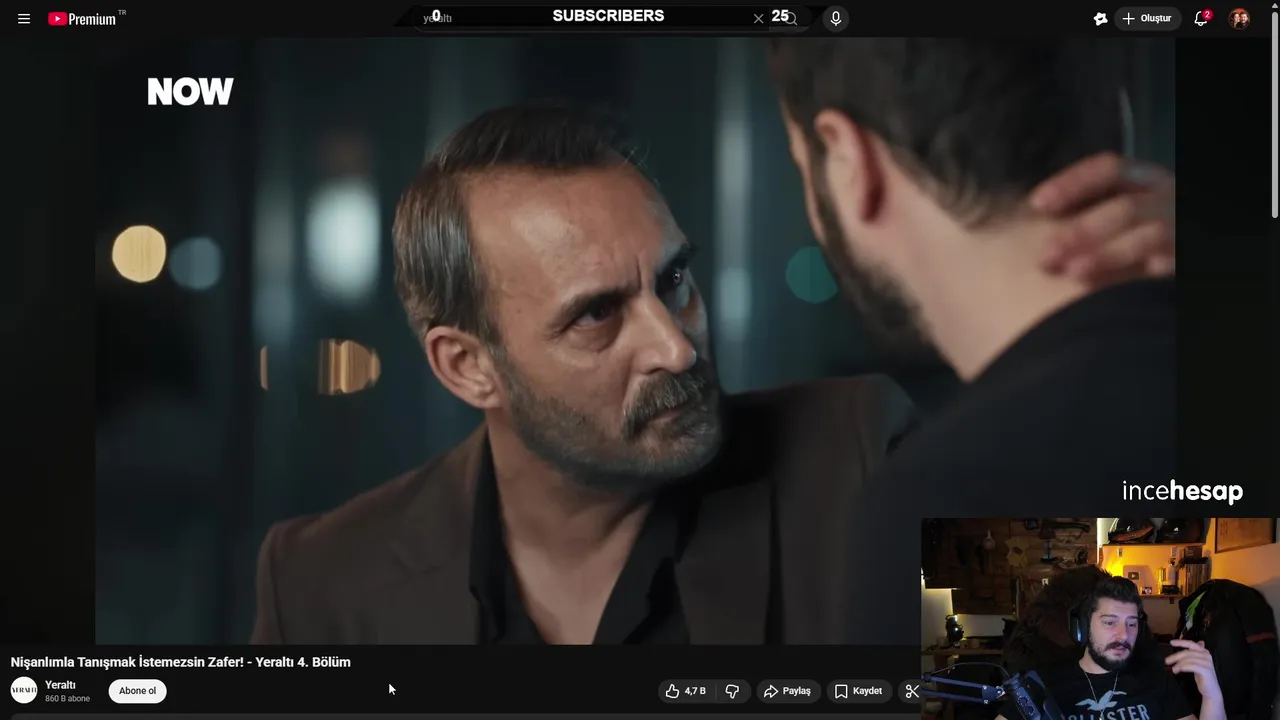Open the Yeraltı channel avatar

[24, 690]
